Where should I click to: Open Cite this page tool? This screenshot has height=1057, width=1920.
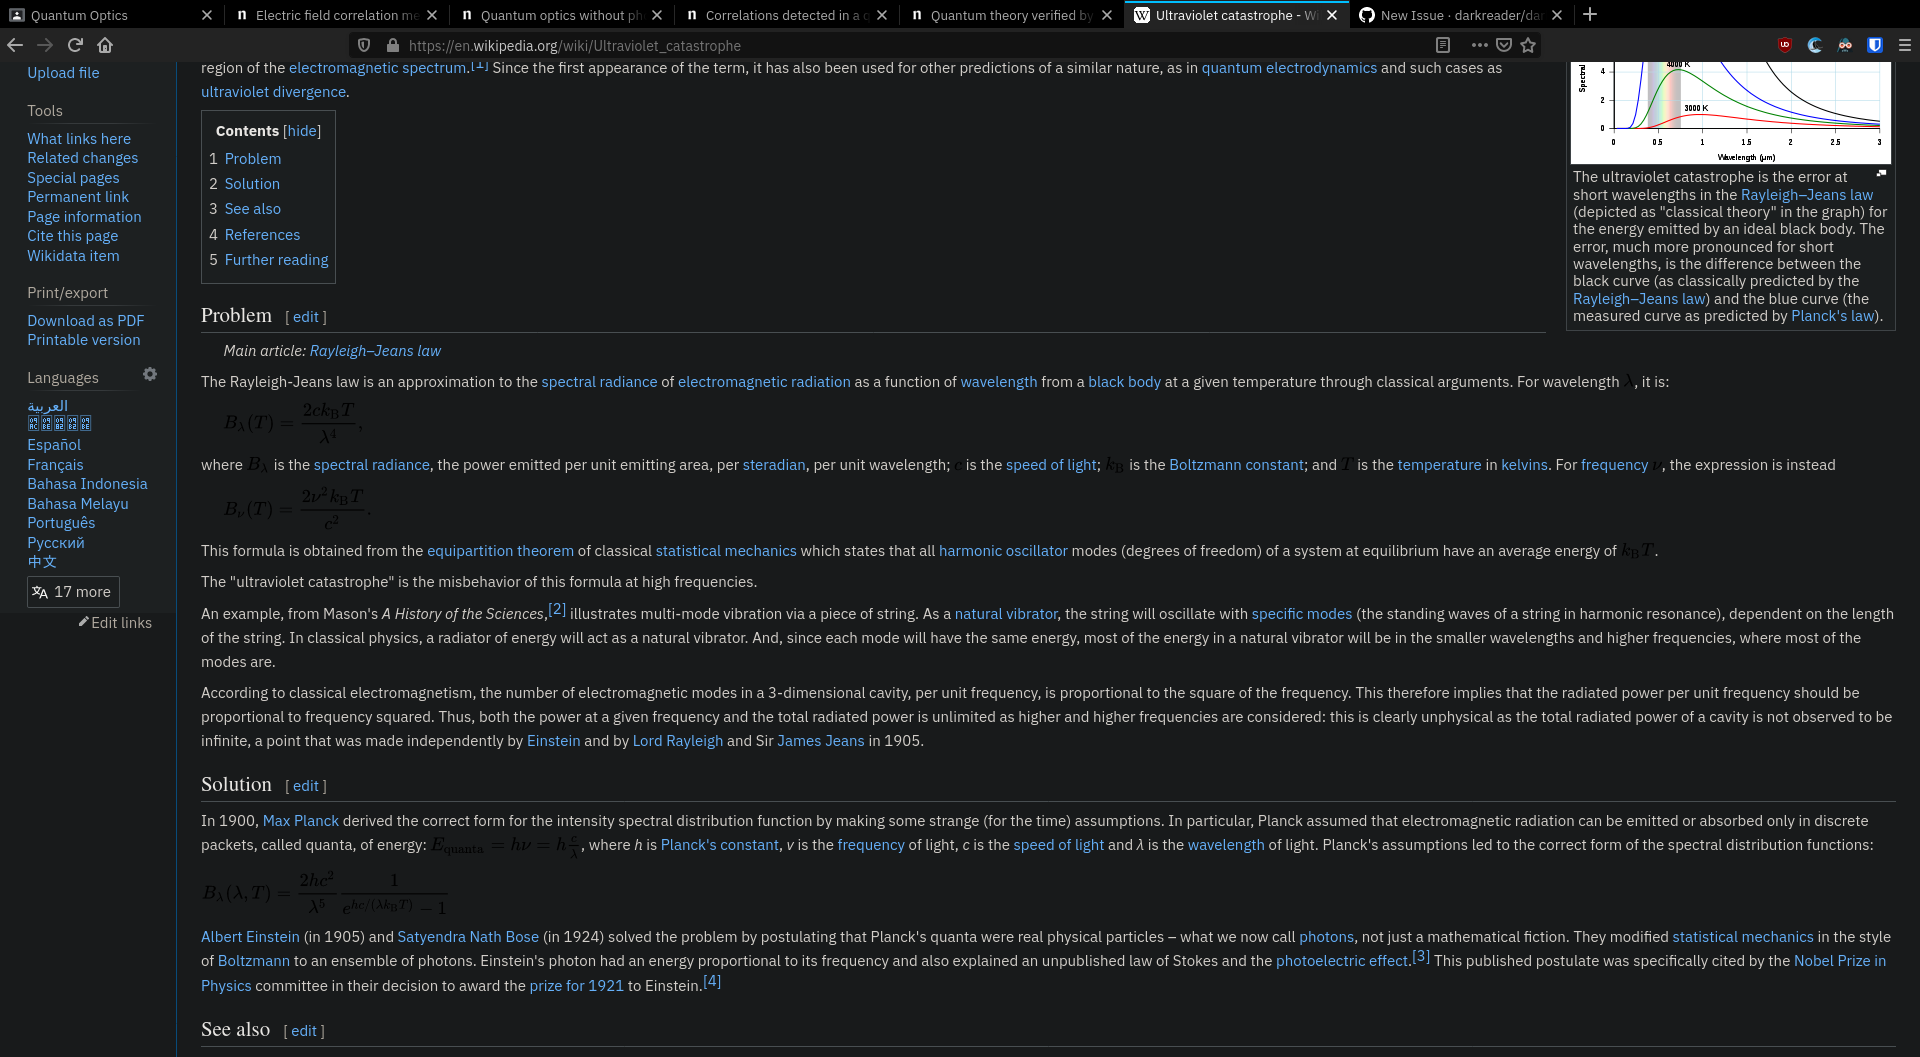tap(72, 236)
